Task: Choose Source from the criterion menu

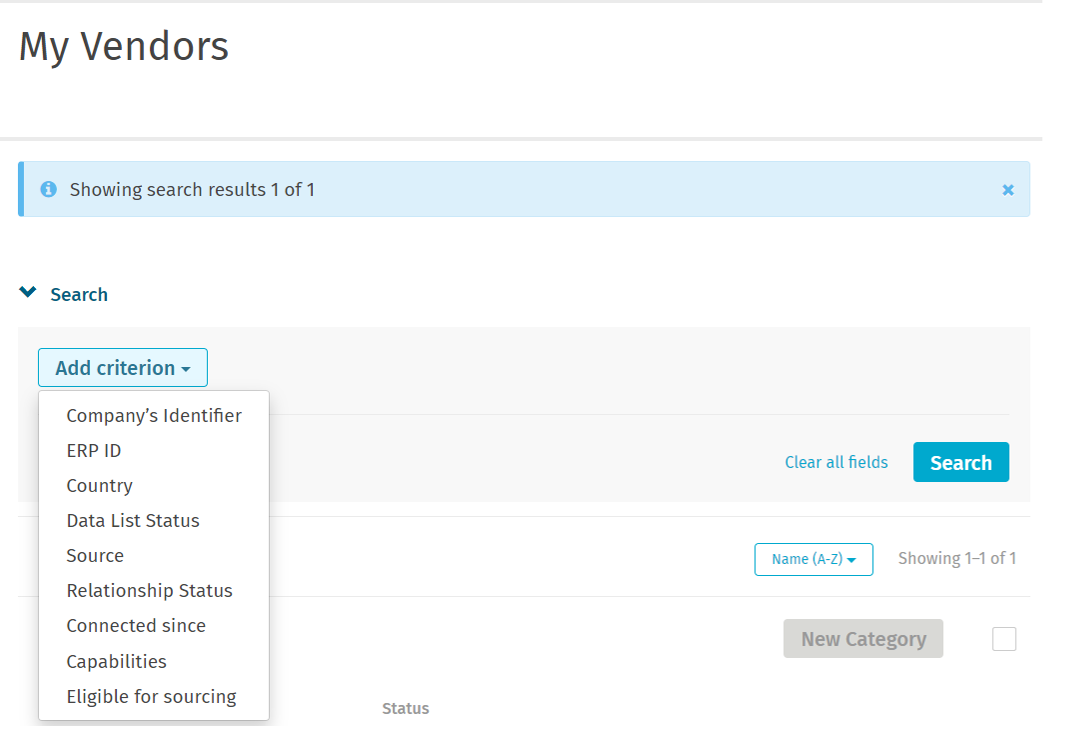Action: (x=95, y=556)
